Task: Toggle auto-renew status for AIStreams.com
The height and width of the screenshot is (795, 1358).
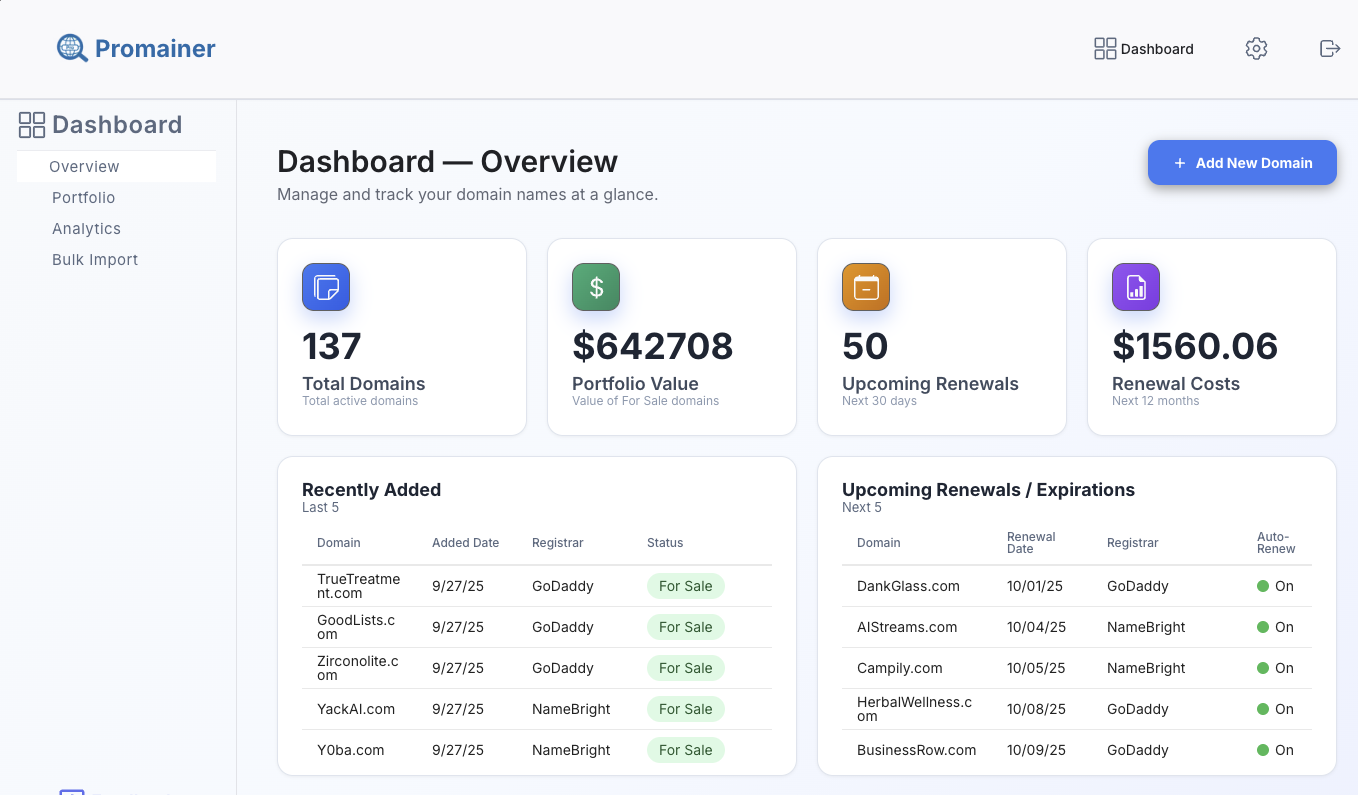Action: pyautogui.click(x=1275, y=627)
